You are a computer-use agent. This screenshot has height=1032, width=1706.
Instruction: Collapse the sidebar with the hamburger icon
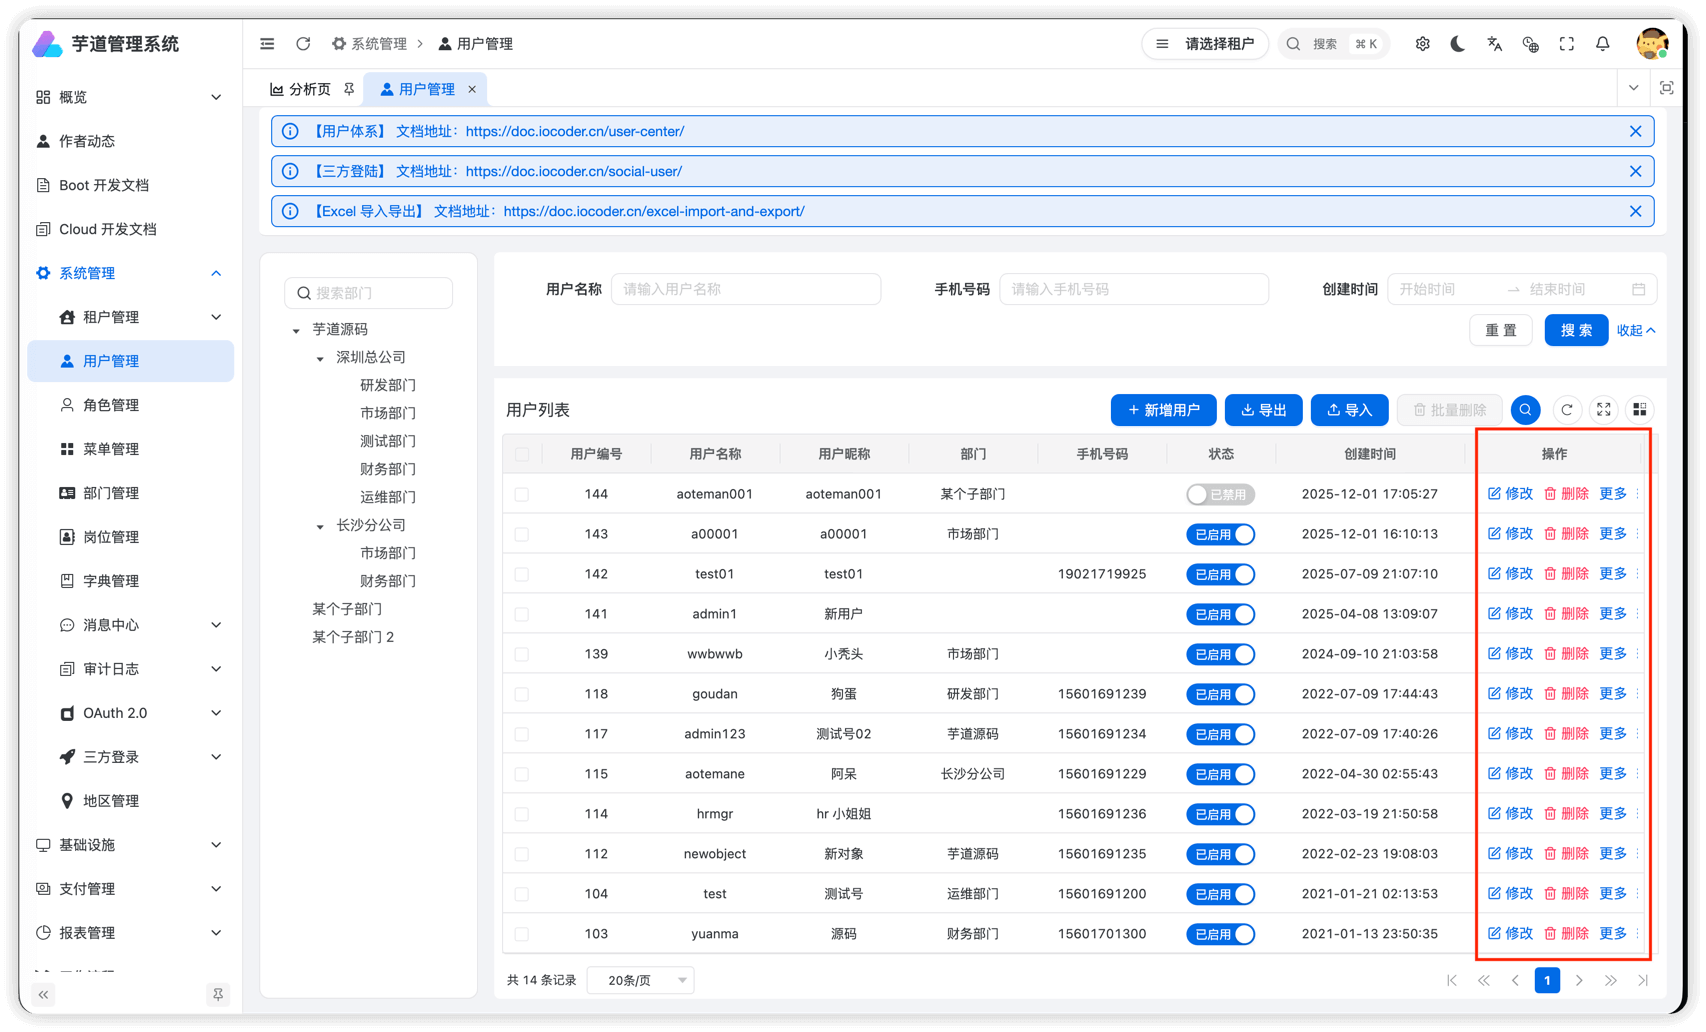coord(267,44)
